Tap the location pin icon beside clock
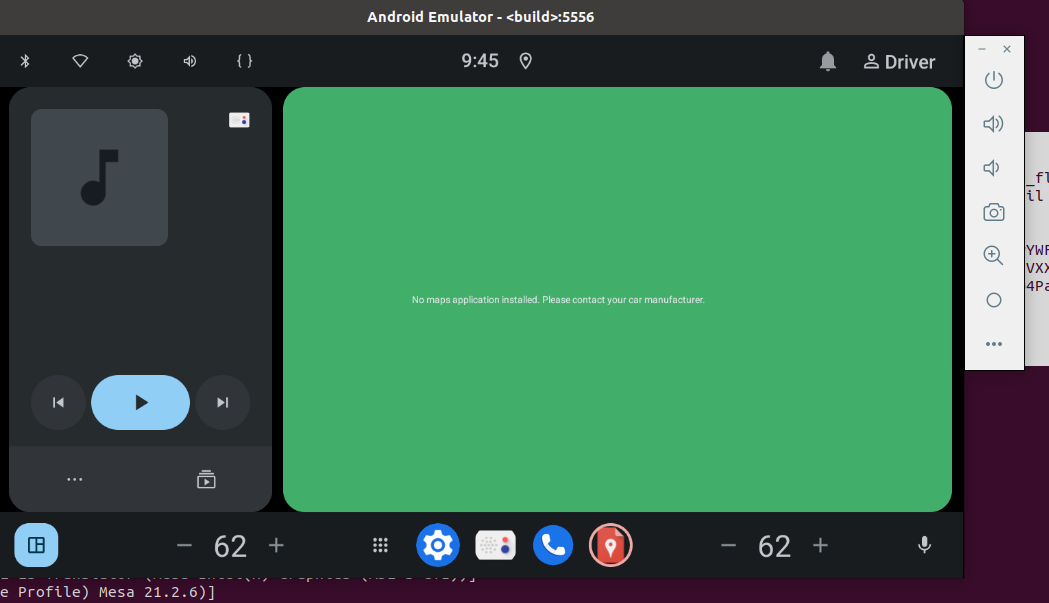This screenshot has height=603, width=1049. coord(526,61)
